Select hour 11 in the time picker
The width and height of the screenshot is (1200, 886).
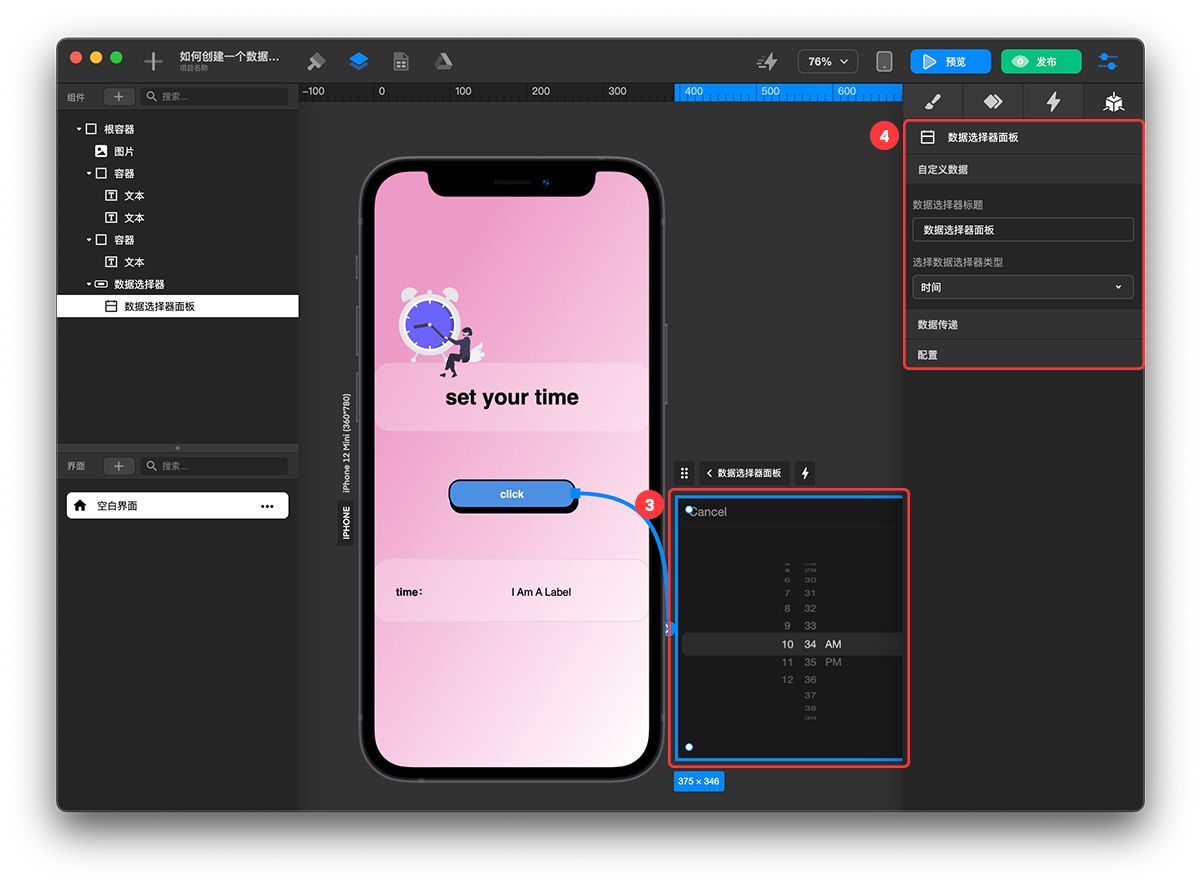pyautogui.click(x=788, y=662)
